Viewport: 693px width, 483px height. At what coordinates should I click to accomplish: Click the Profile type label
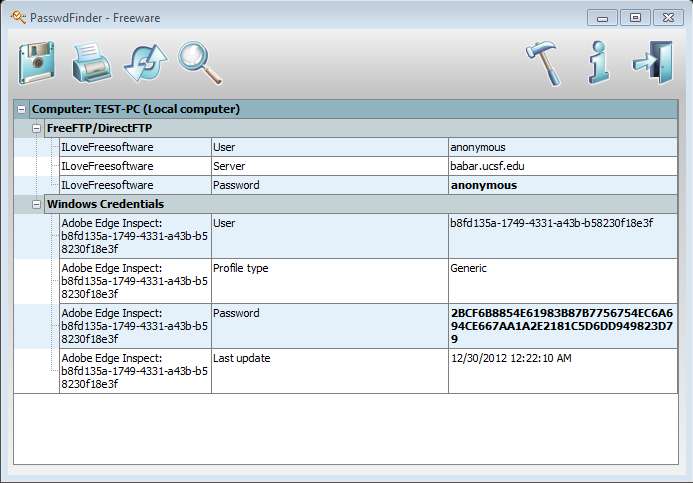(x=240, y=268)
